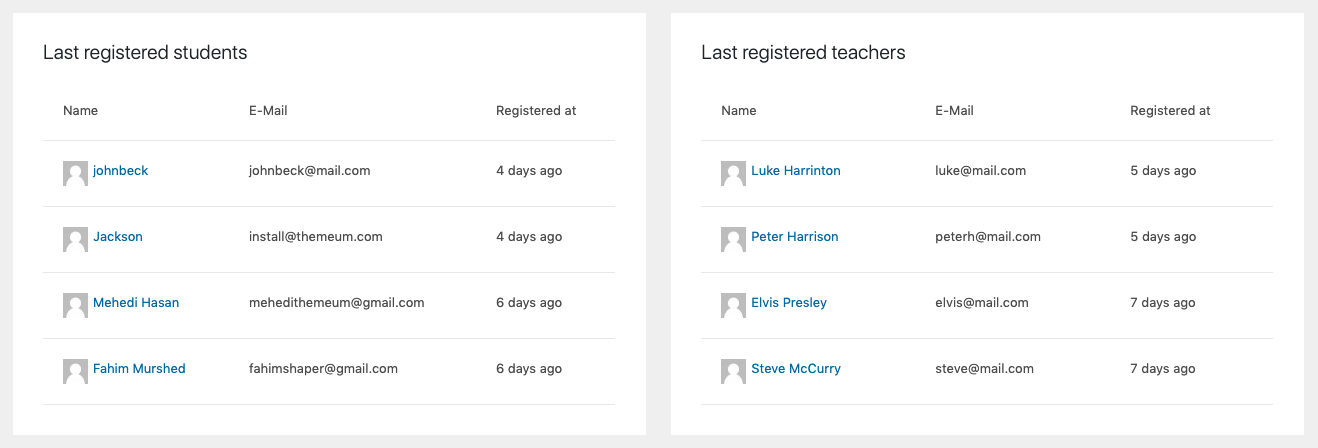1318x448 pixels.
Task: View Mehedi Hasan's profile
Action: pos(136,303)
